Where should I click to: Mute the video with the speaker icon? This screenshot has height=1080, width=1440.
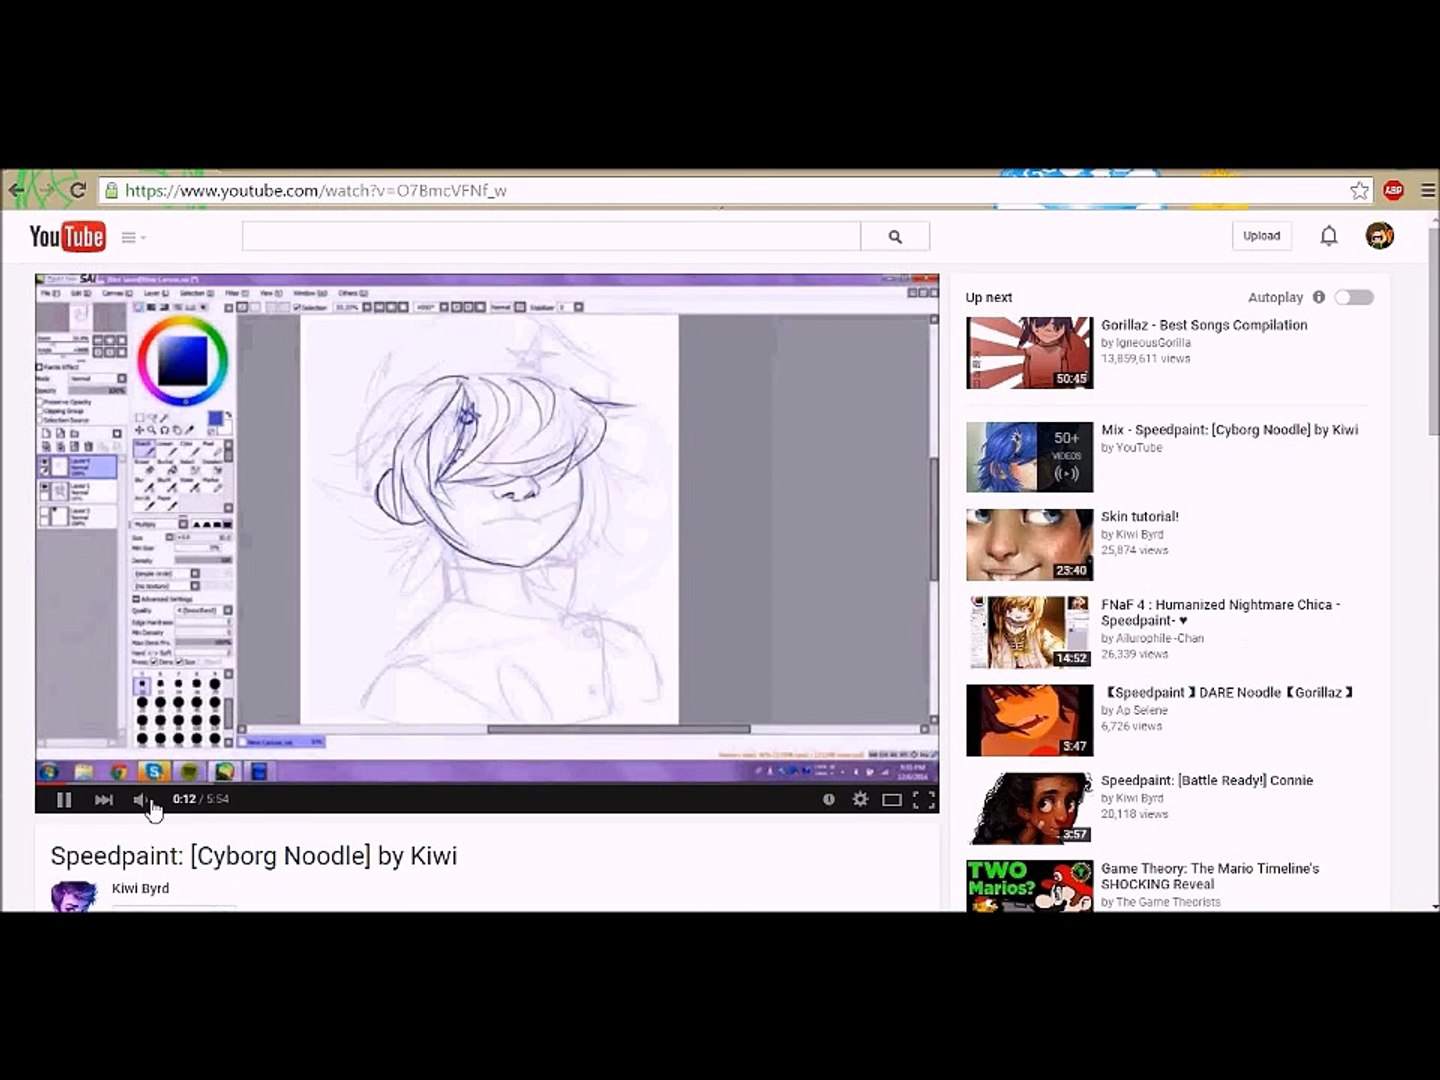[141, 799]
